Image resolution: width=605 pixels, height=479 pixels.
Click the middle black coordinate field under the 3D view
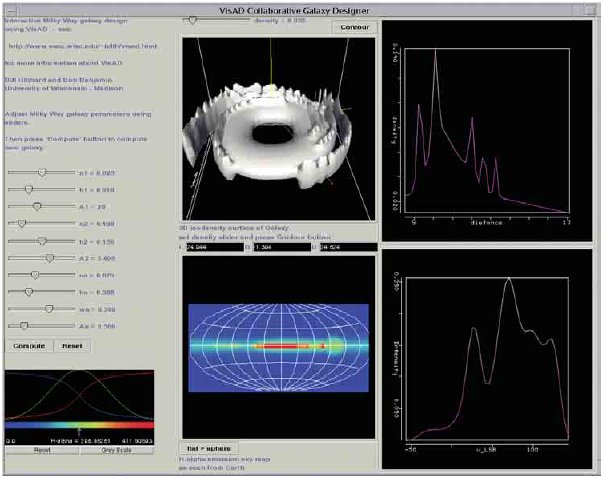pos(282,247)
